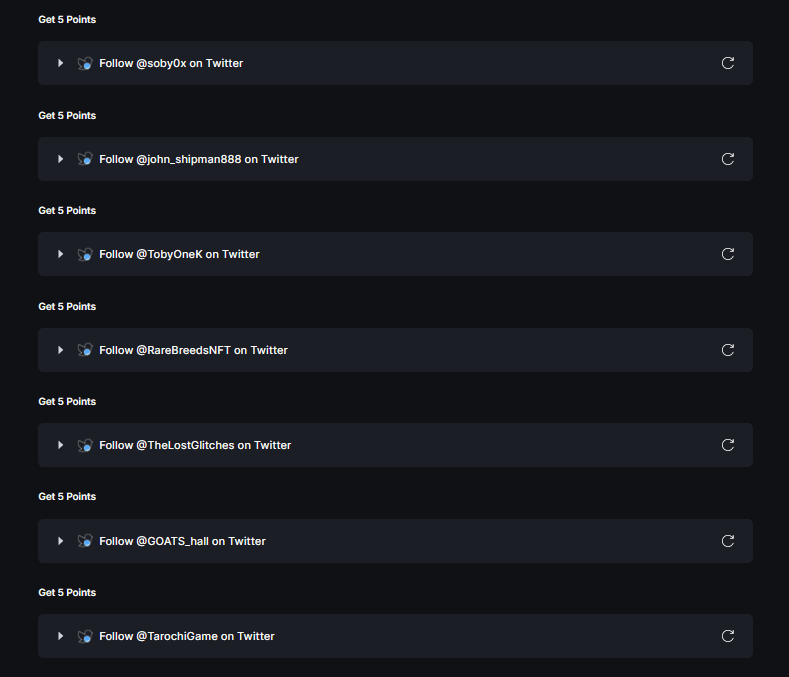Expand the @TarochiGame follow task
The height and width of the screenshot is (677, 789).
pos(61,636)
